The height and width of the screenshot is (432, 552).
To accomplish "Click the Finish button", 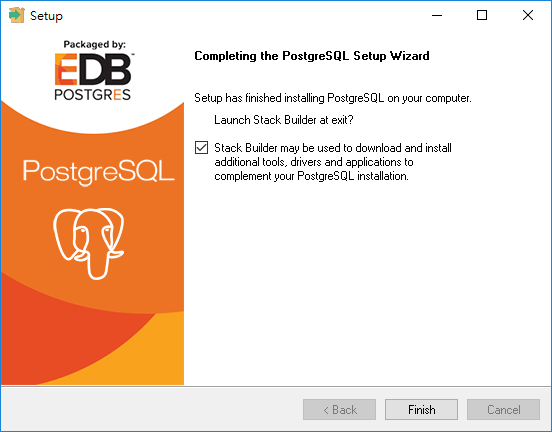I will point(421,409).
